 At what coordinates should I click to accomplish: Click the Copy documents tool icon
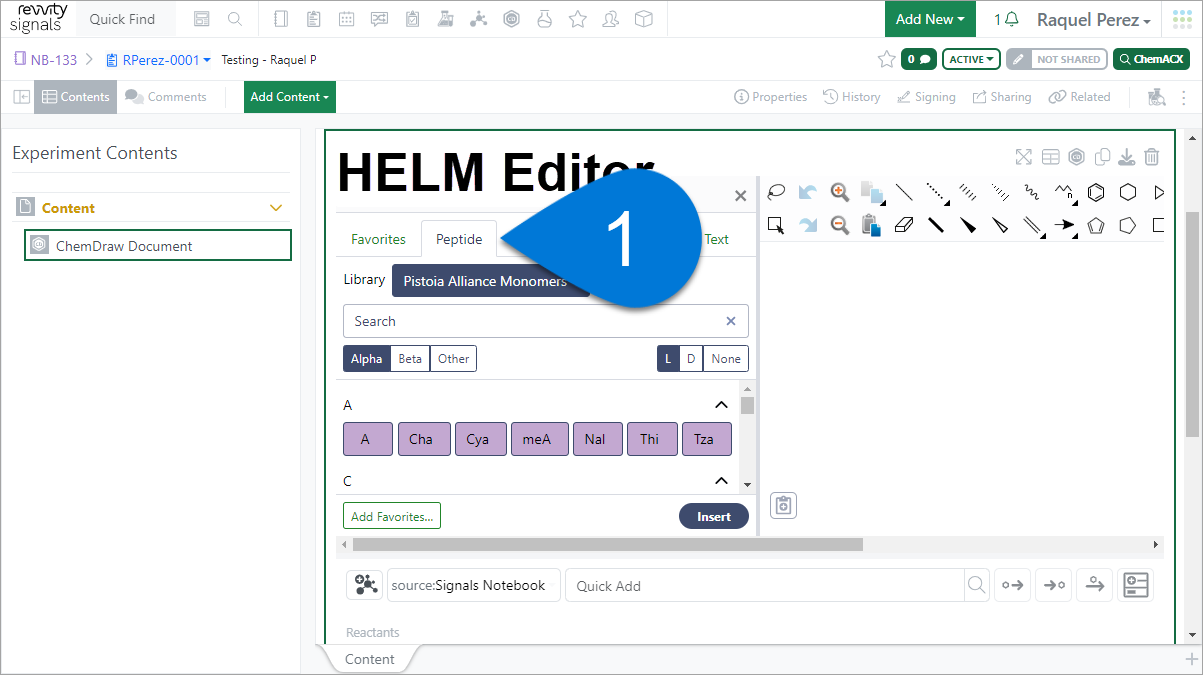tap(872, 192)
